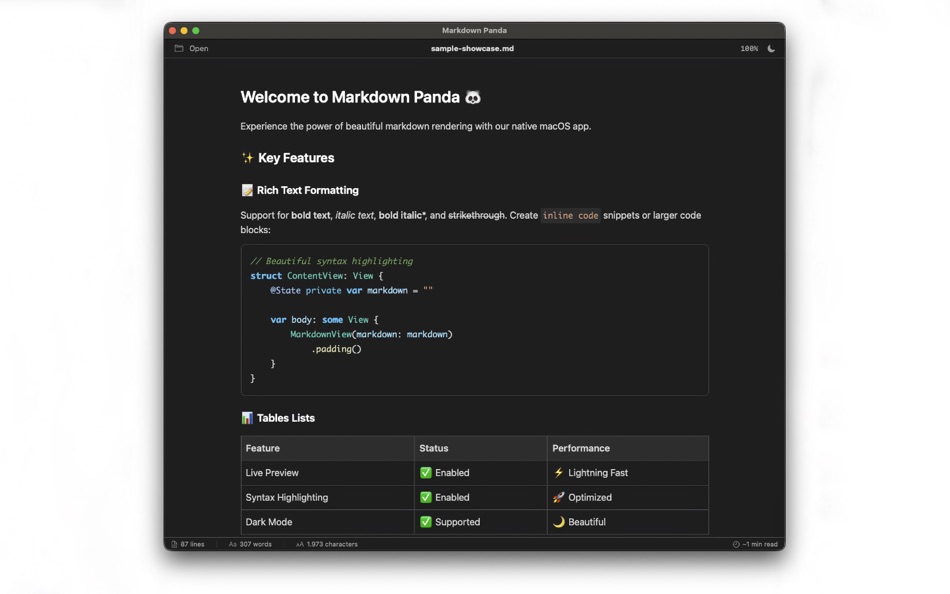Viewport: 950px width, 594px height.
Task: Click the struct ContentView: View line
Action: [x=317, y=276]
